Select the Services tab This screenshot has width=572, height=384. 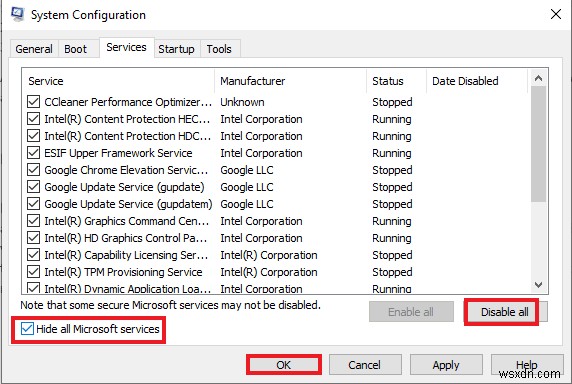126,47
